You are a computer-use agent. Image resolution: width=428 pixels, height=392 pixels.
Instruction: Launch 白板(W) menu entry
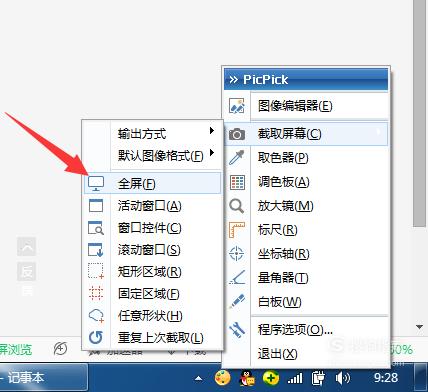(x=306, y=302)
